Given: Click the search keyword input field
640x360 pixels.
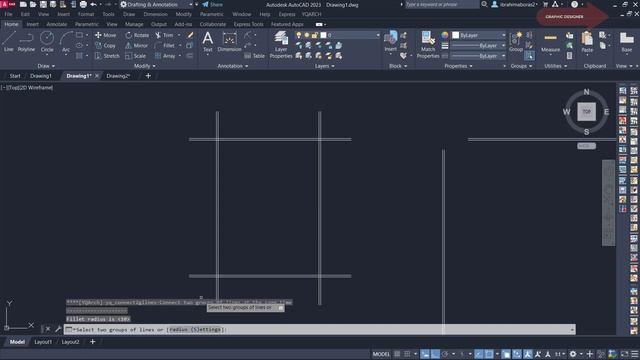Looking at the screenshot, I should click(x=442, y=4).
